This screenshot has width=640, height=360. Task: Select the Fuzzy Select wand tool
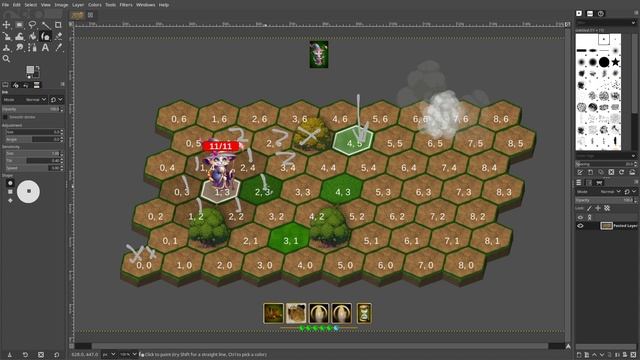click(45, 25)
